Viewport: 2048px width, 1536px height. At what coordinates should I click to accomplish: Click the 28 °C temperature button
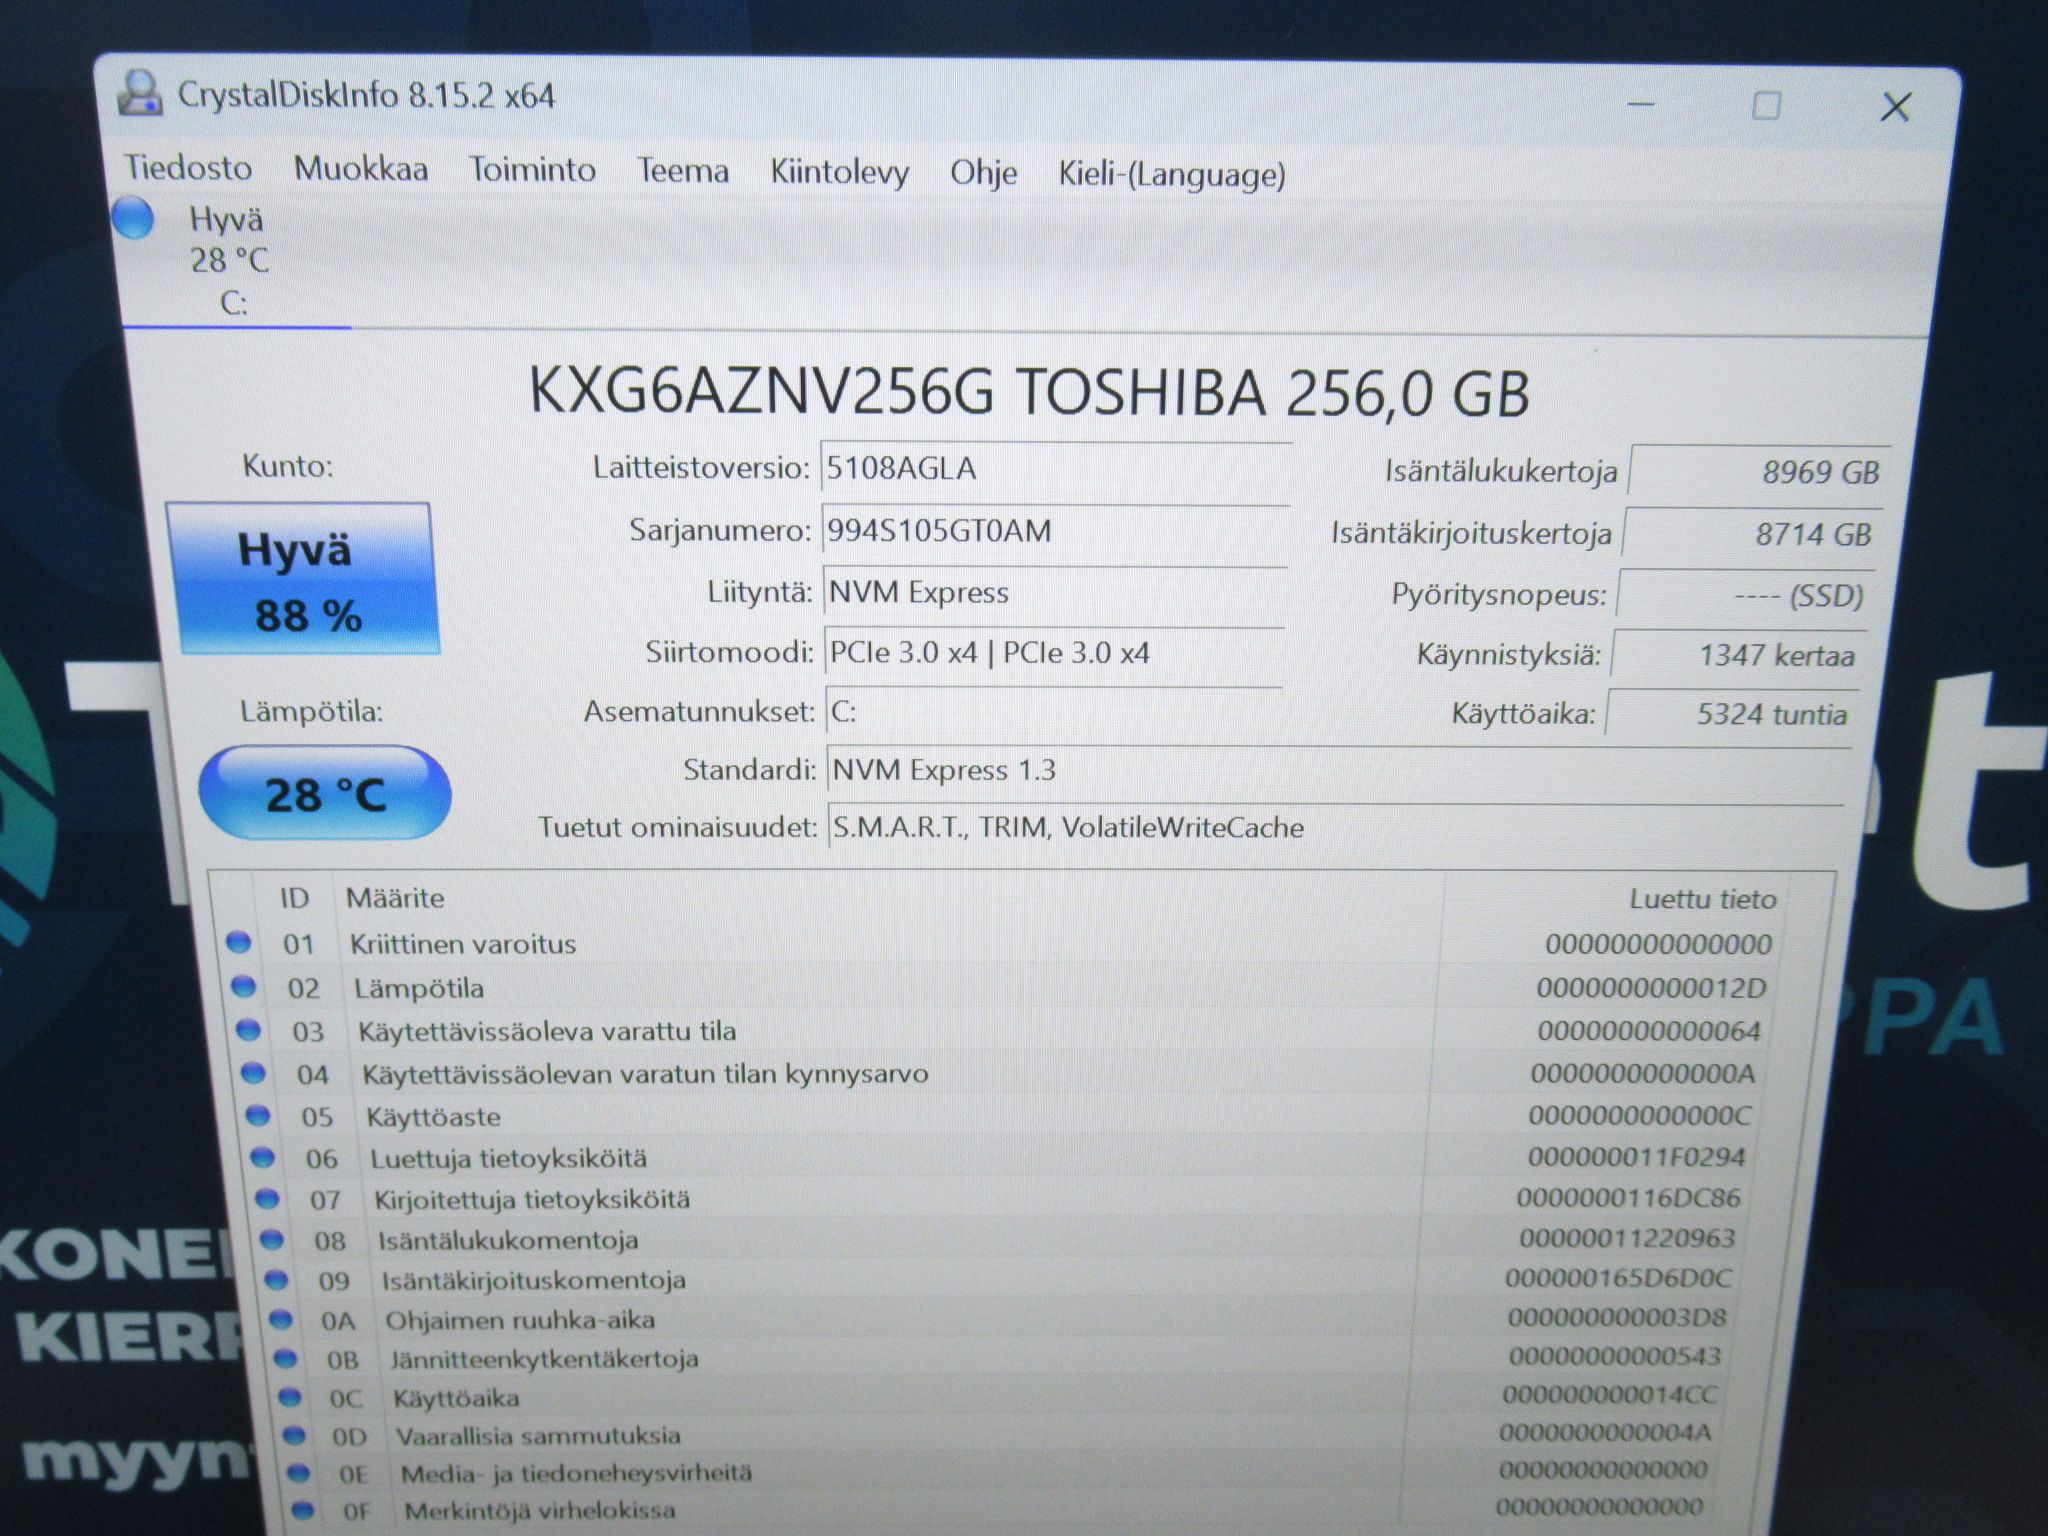coord(325,793)
